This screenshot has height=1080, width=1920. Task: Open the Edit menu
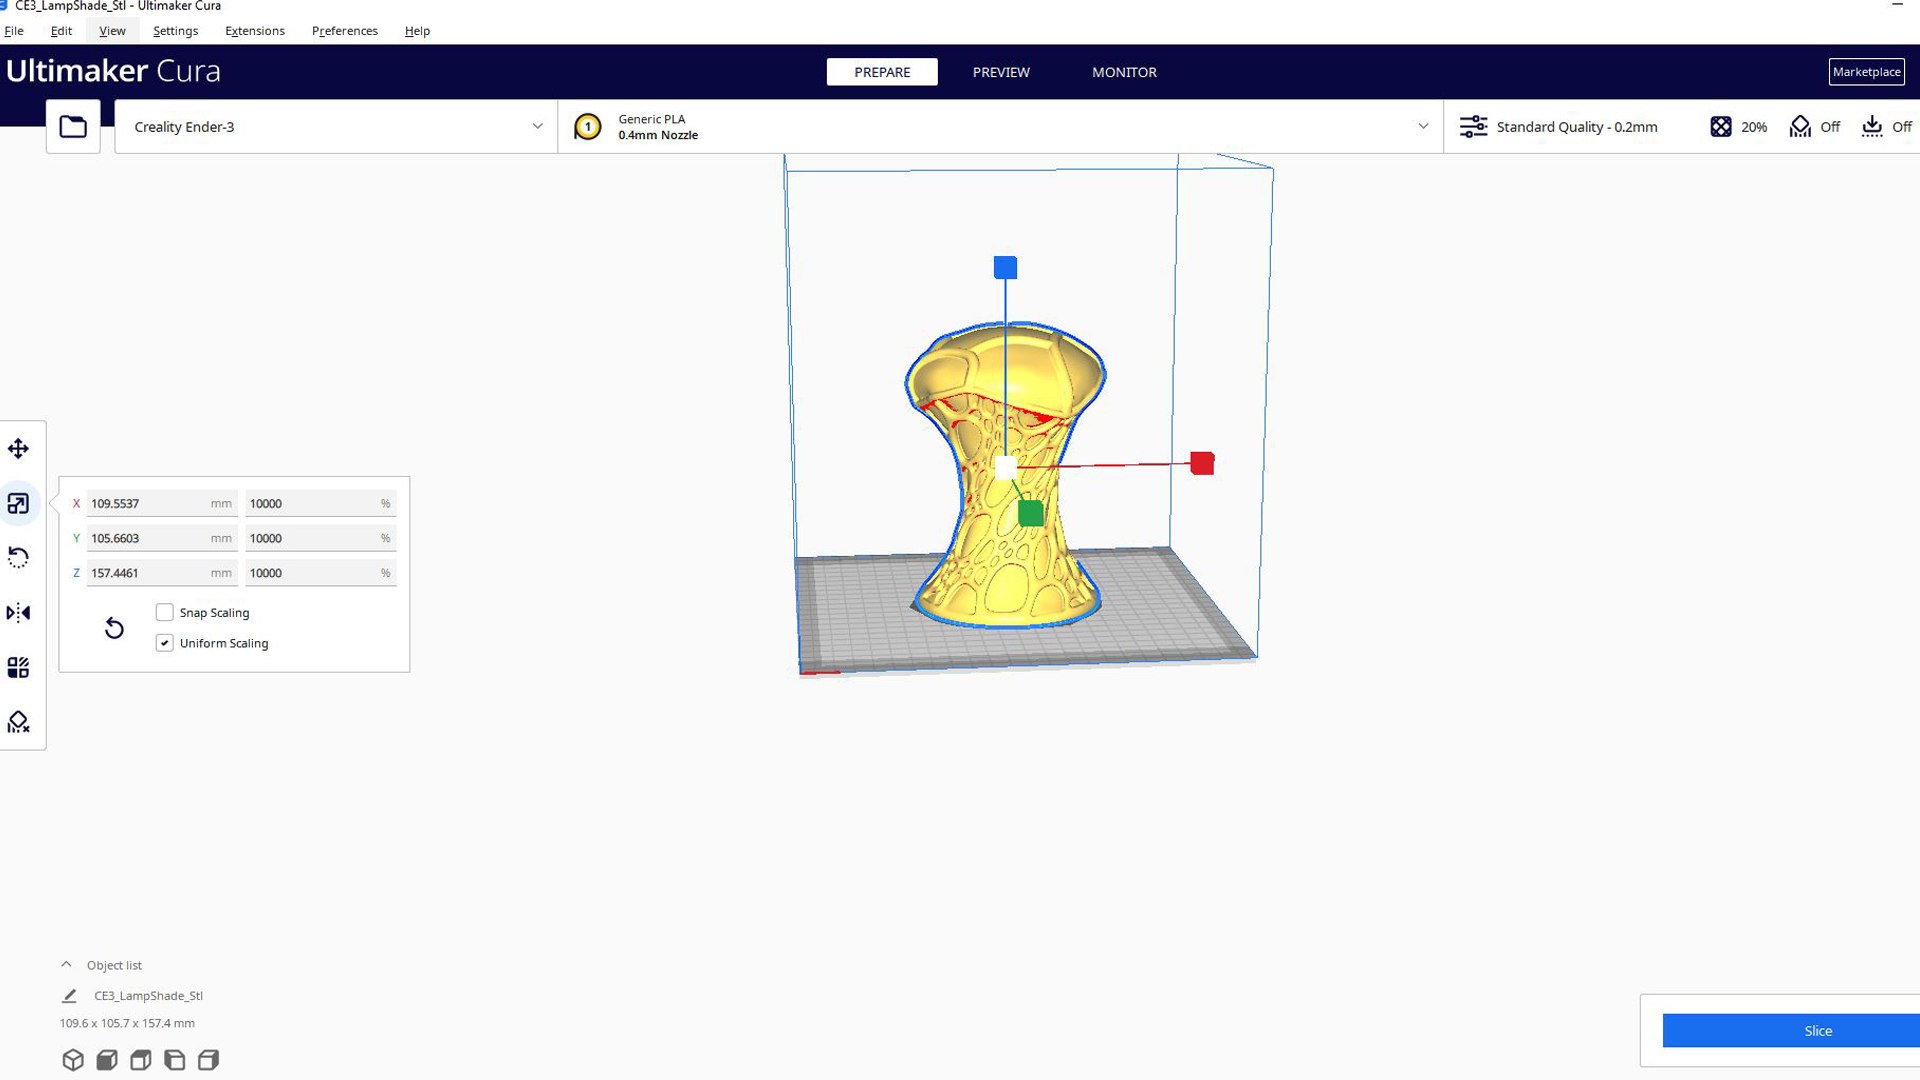pyautogui.click(x=61, y=31)
